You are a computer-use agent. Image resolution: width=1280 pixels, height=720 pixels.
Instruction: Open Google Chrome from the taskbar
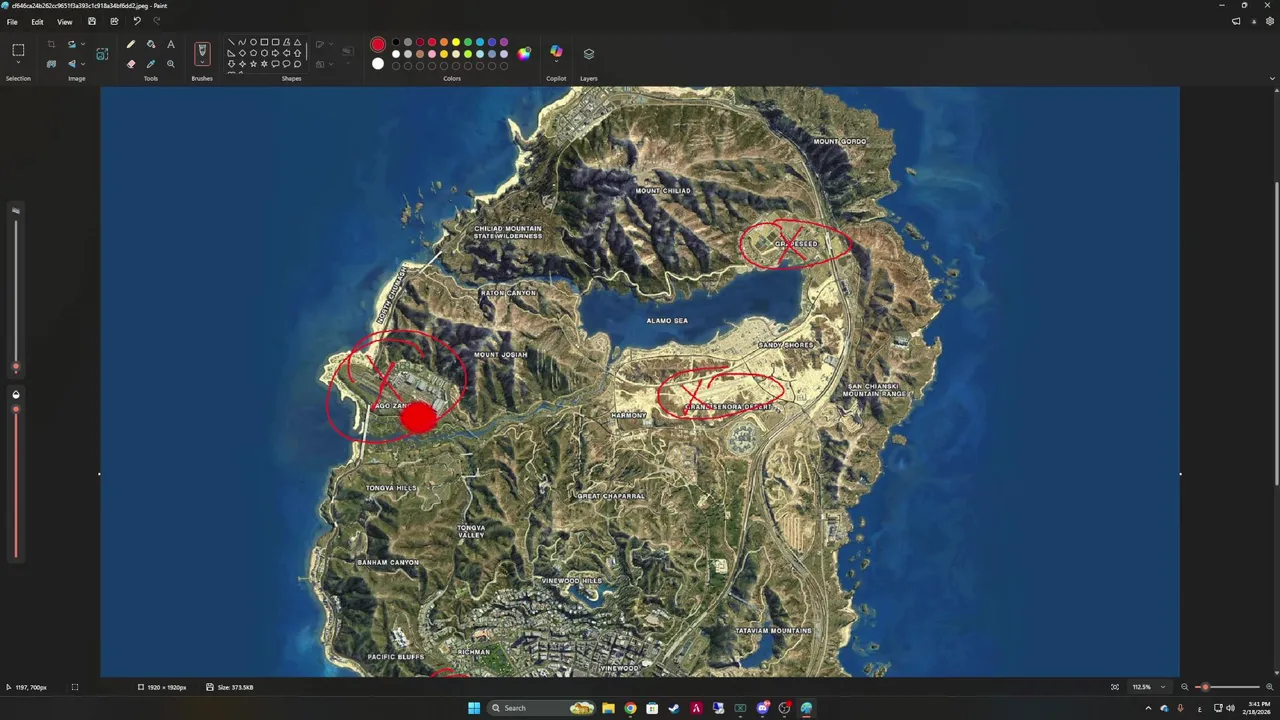click(x=630, y=708)
